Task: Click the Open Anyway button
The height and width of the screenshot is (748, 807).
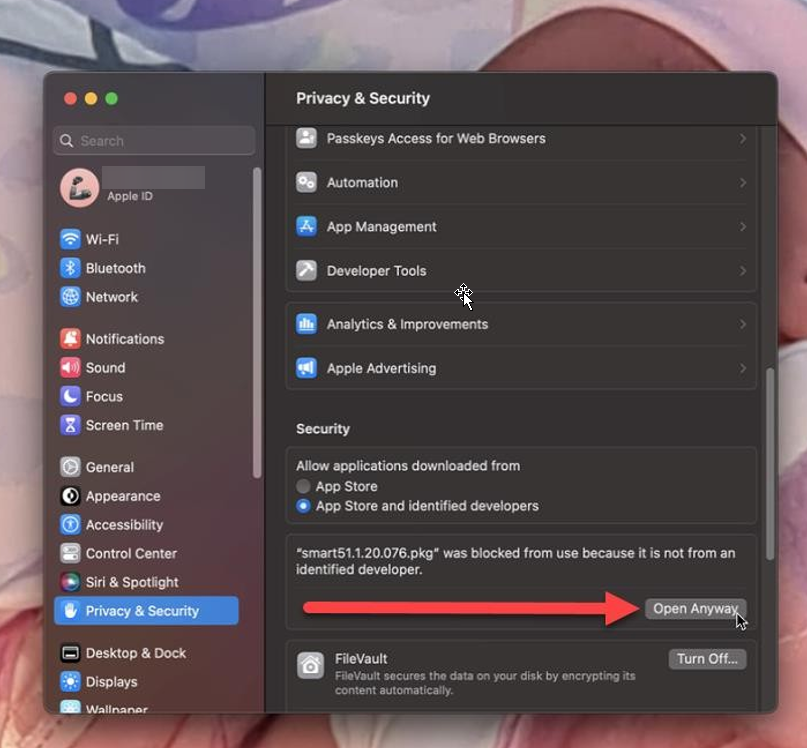Action: click(695, 608)
